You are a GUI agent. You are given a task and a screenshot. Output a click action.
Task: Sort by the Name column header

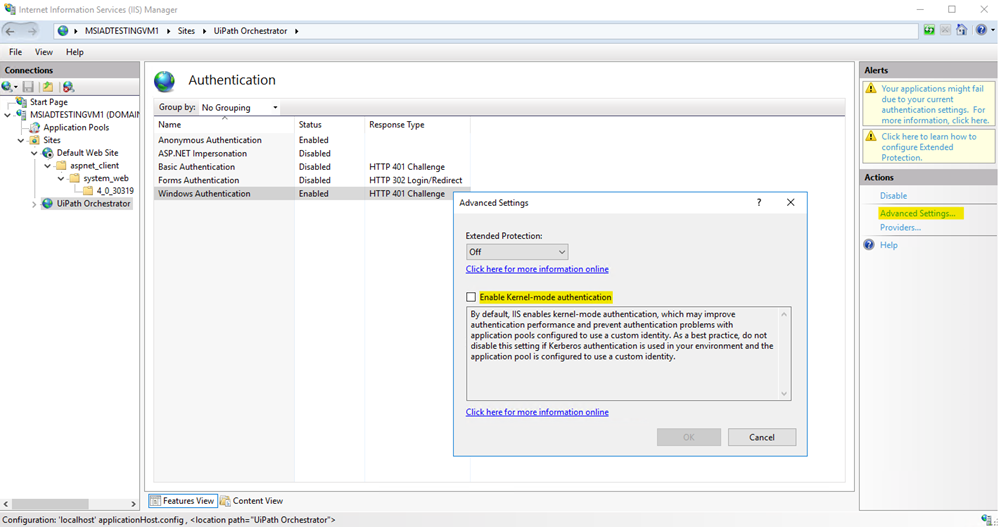(x=224, y=124)
